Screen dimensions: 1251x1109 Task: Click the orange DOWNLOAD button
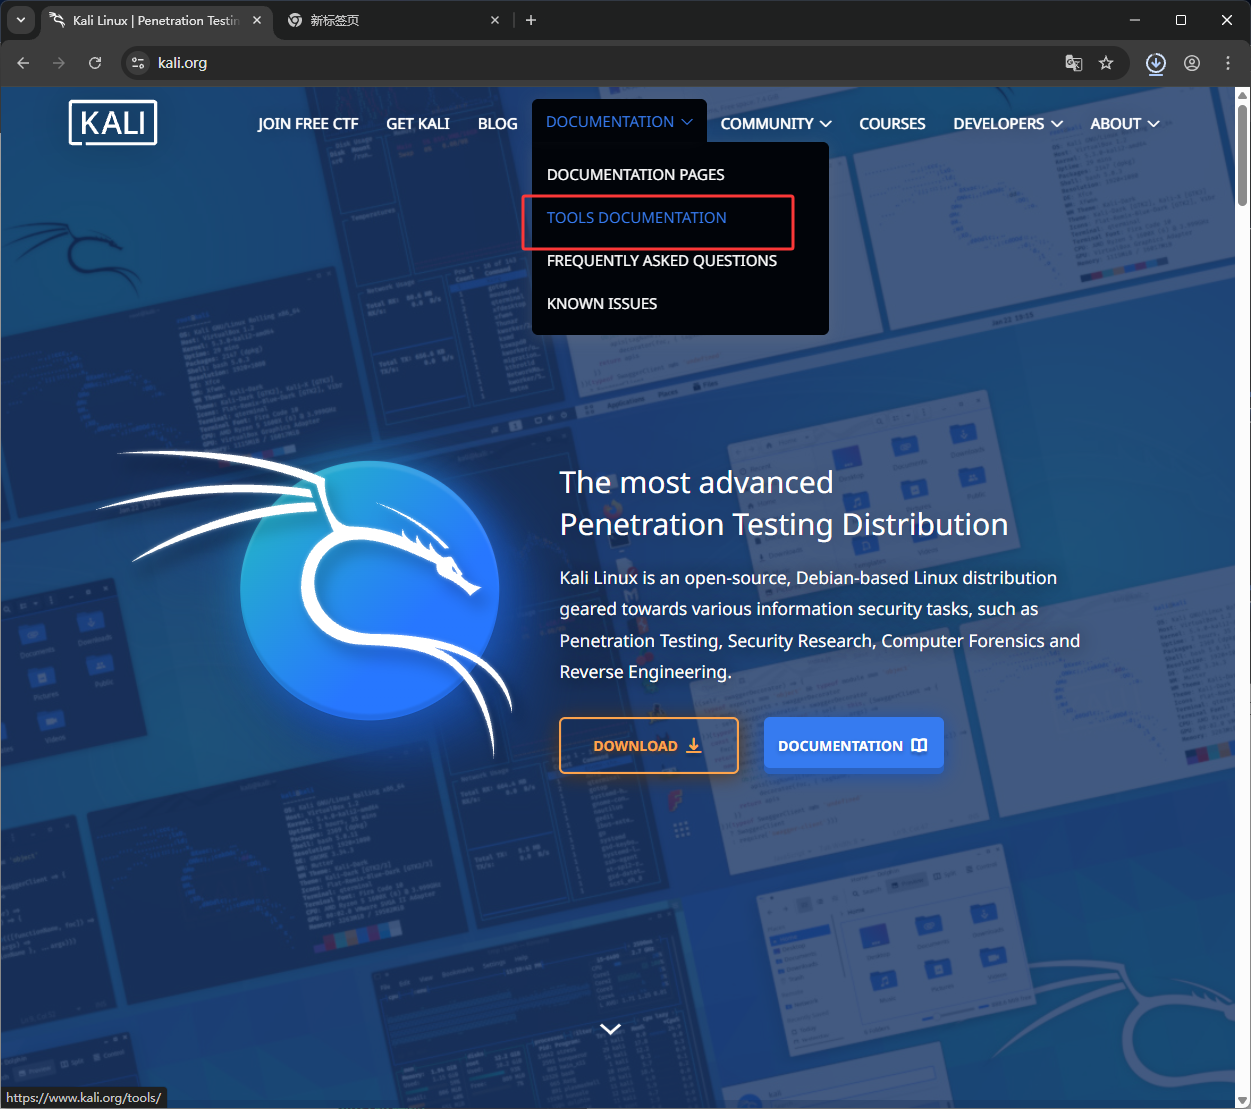(649, 746)
